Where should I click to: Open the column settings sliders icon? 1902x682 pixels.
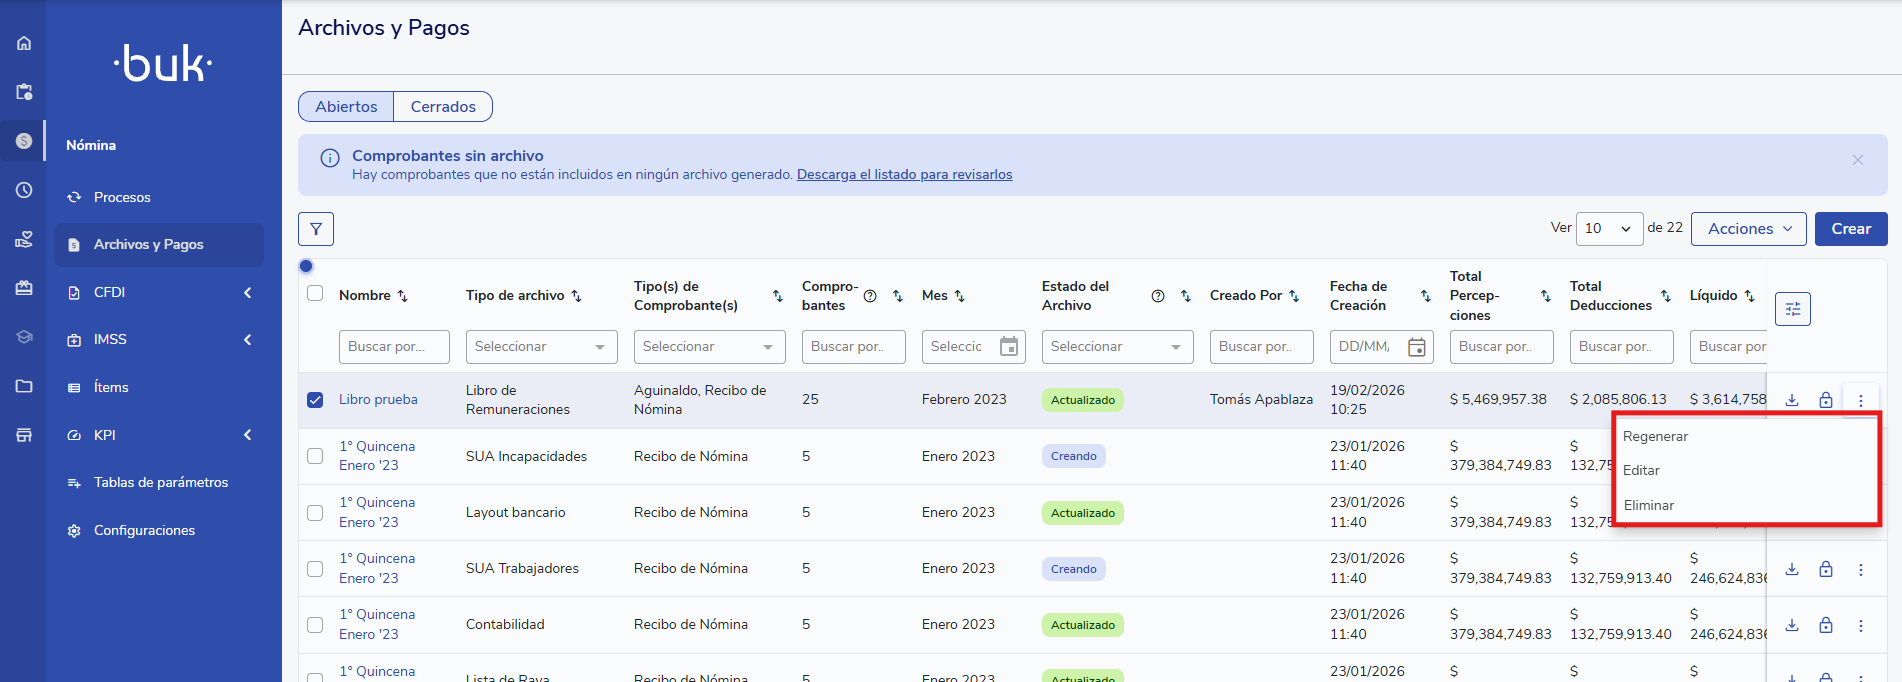point(1792,309)
